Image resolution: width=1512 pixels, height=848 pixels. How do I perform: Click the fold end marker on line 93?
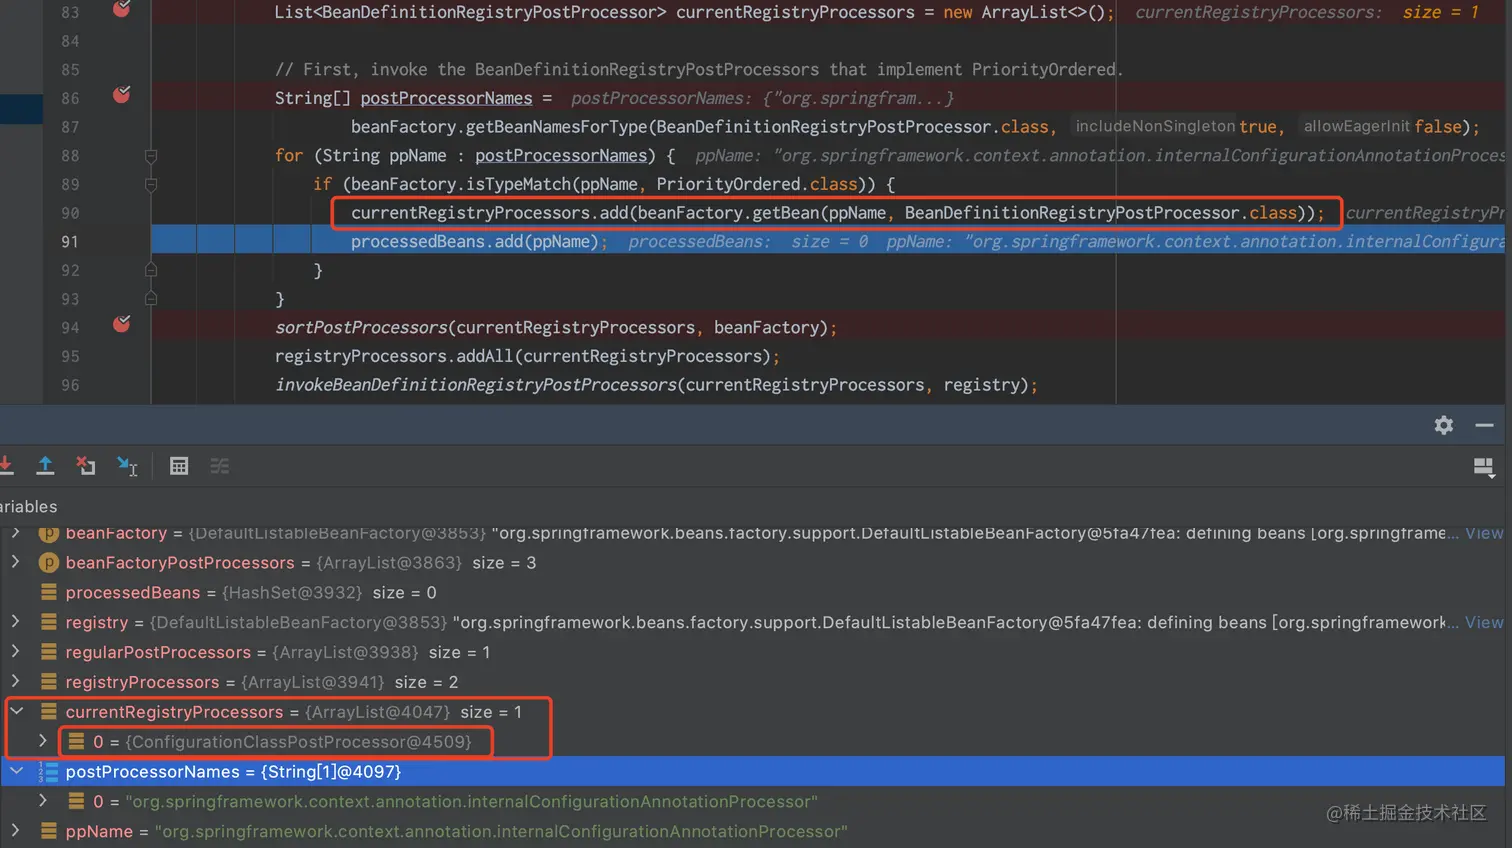click(x=151, y=299)
